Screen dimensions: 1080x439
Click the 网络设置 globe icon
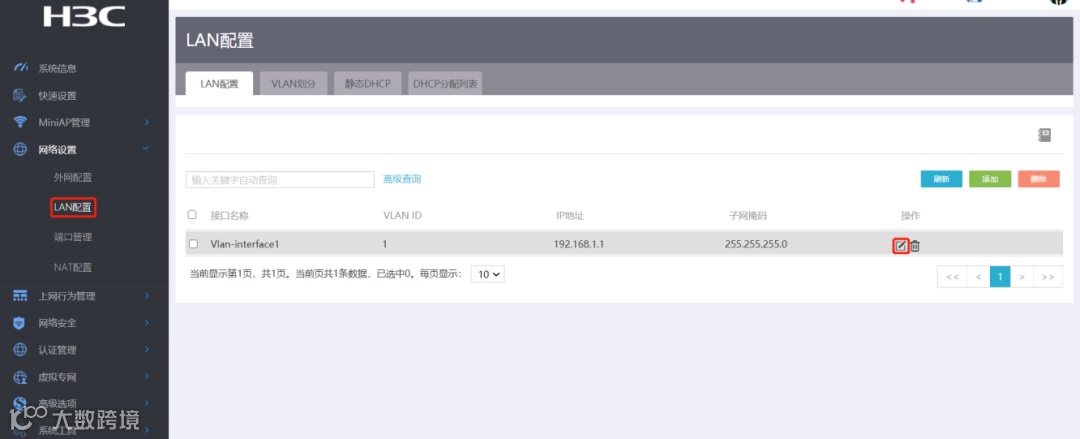[21, 150]
